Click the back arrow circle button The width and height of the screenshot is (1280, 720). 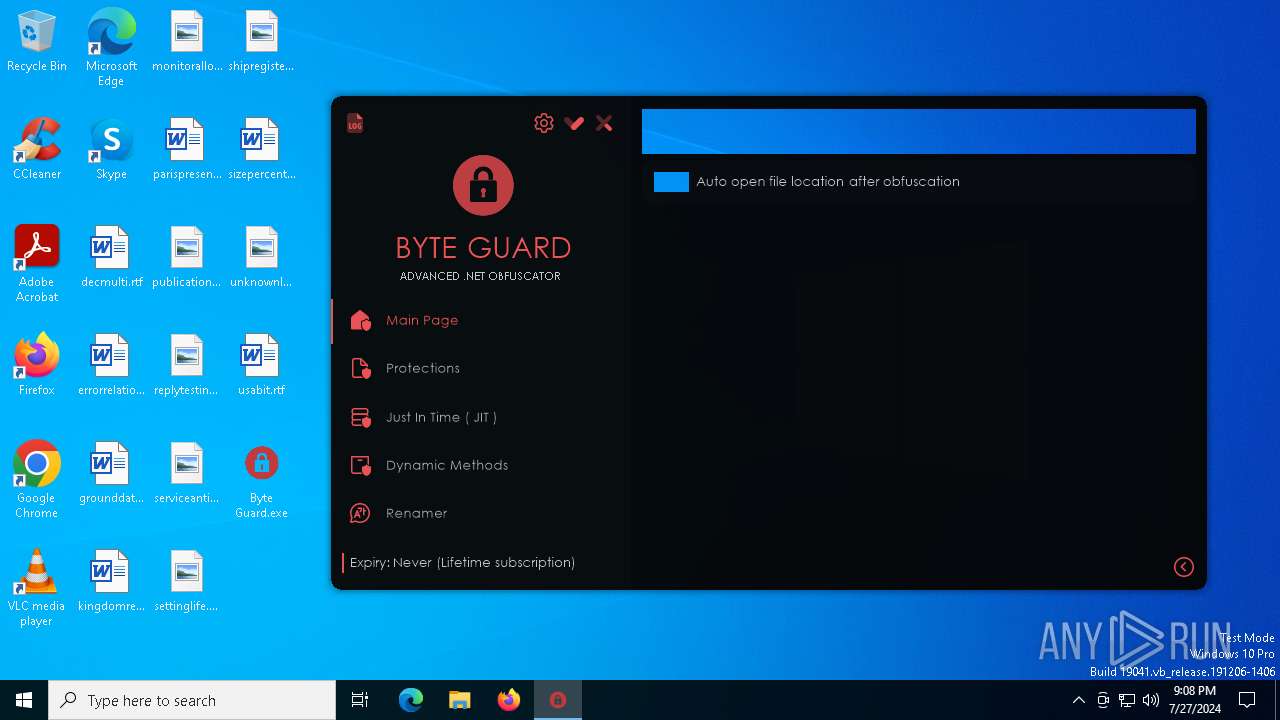click(1184, 567)
